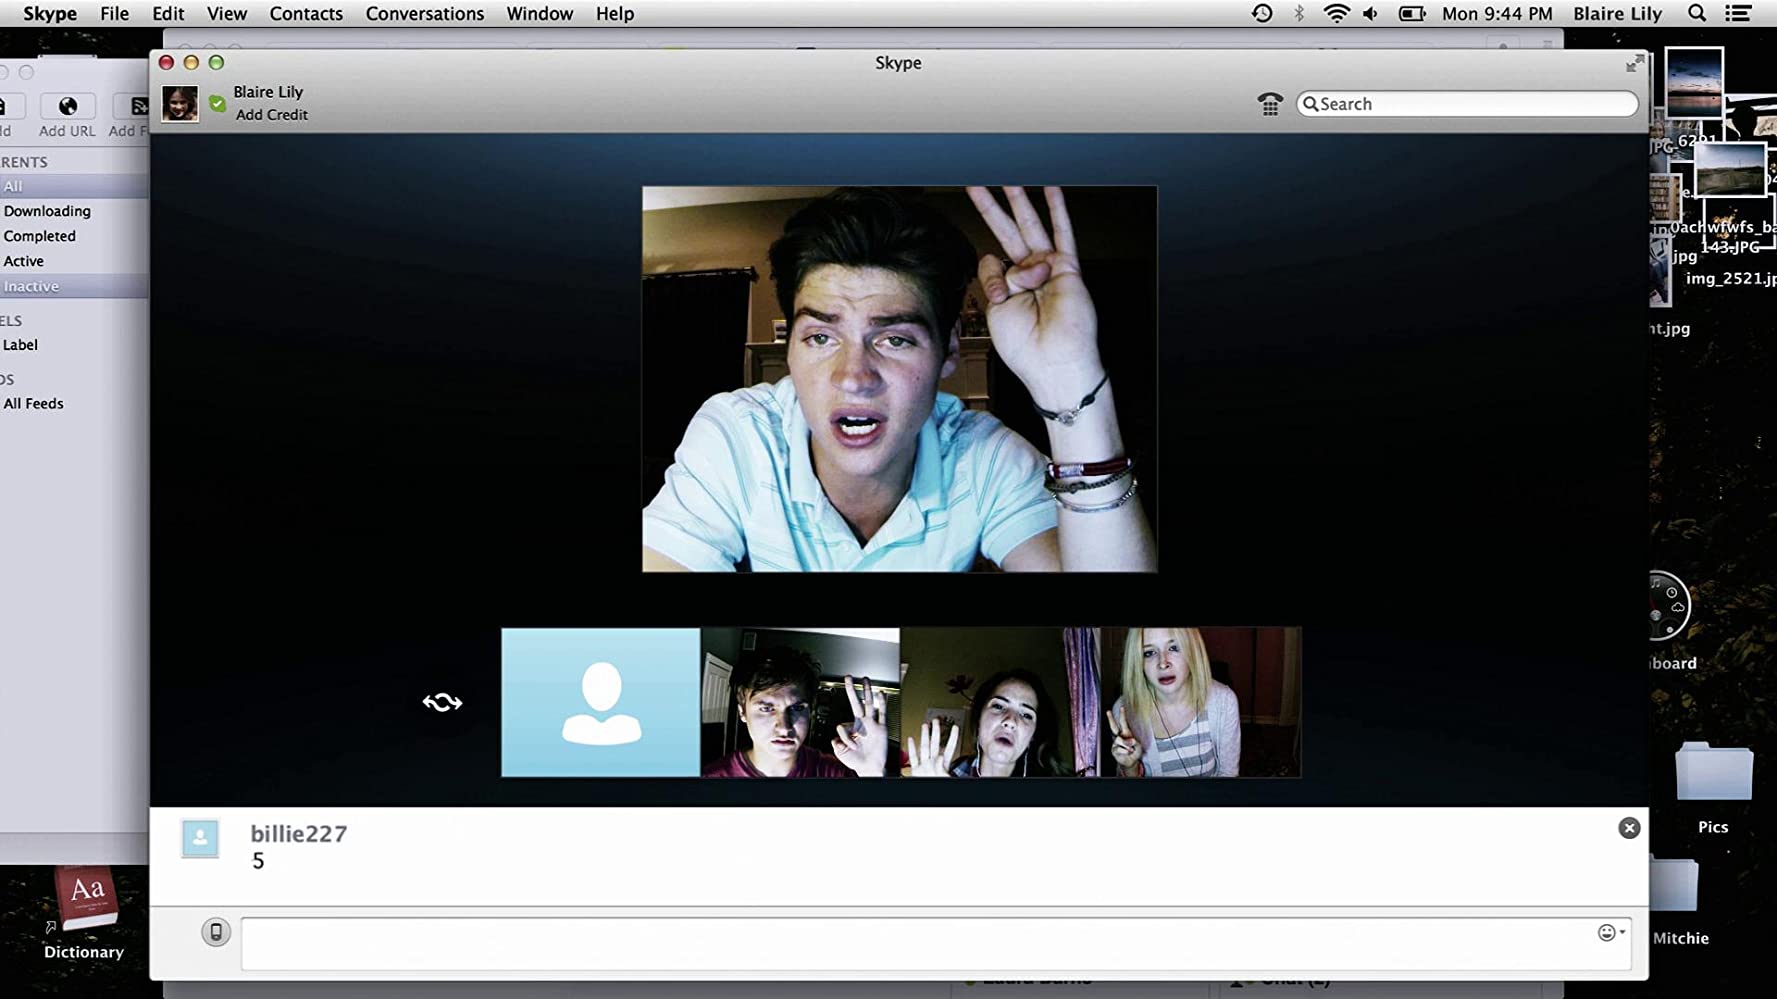Click the mobile SMS icon beside message box
The width and height of the screenshot is (1777, 999).
[x=215, y=932]
